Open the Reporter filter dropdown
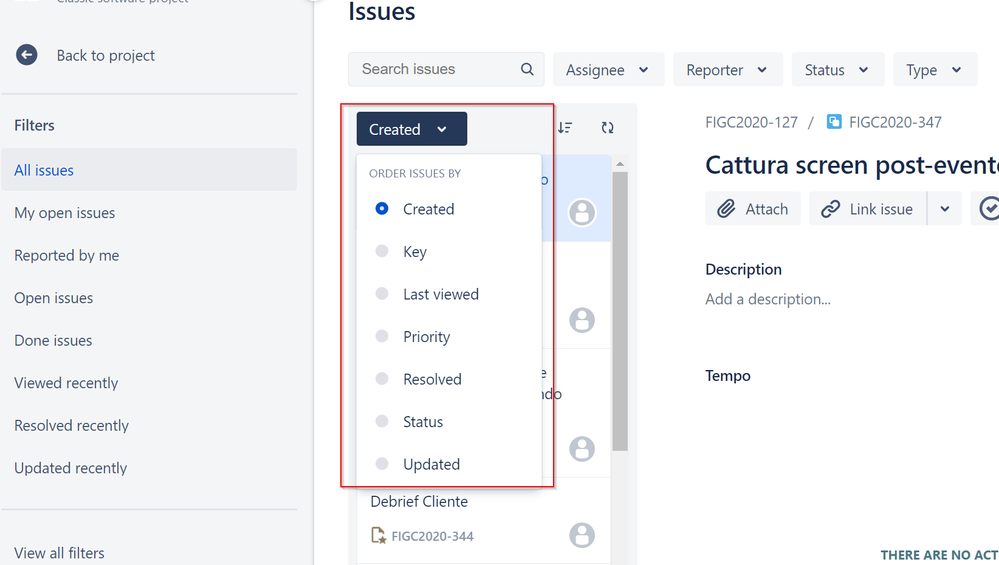This screenshot has height=565, width=999. [x=727, y=69]
